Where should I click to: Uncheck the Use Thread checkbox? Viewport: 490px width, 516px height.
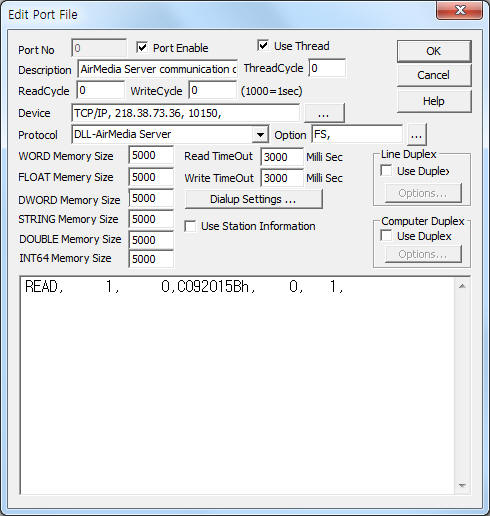point(263,45)
